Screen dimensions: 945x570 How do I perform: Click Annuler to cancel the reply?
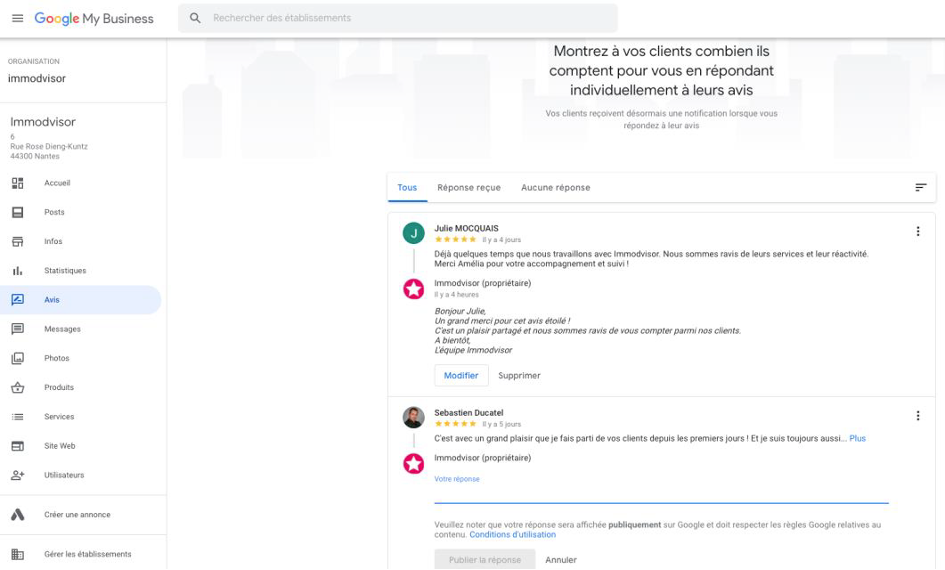(x=561, y=560)
